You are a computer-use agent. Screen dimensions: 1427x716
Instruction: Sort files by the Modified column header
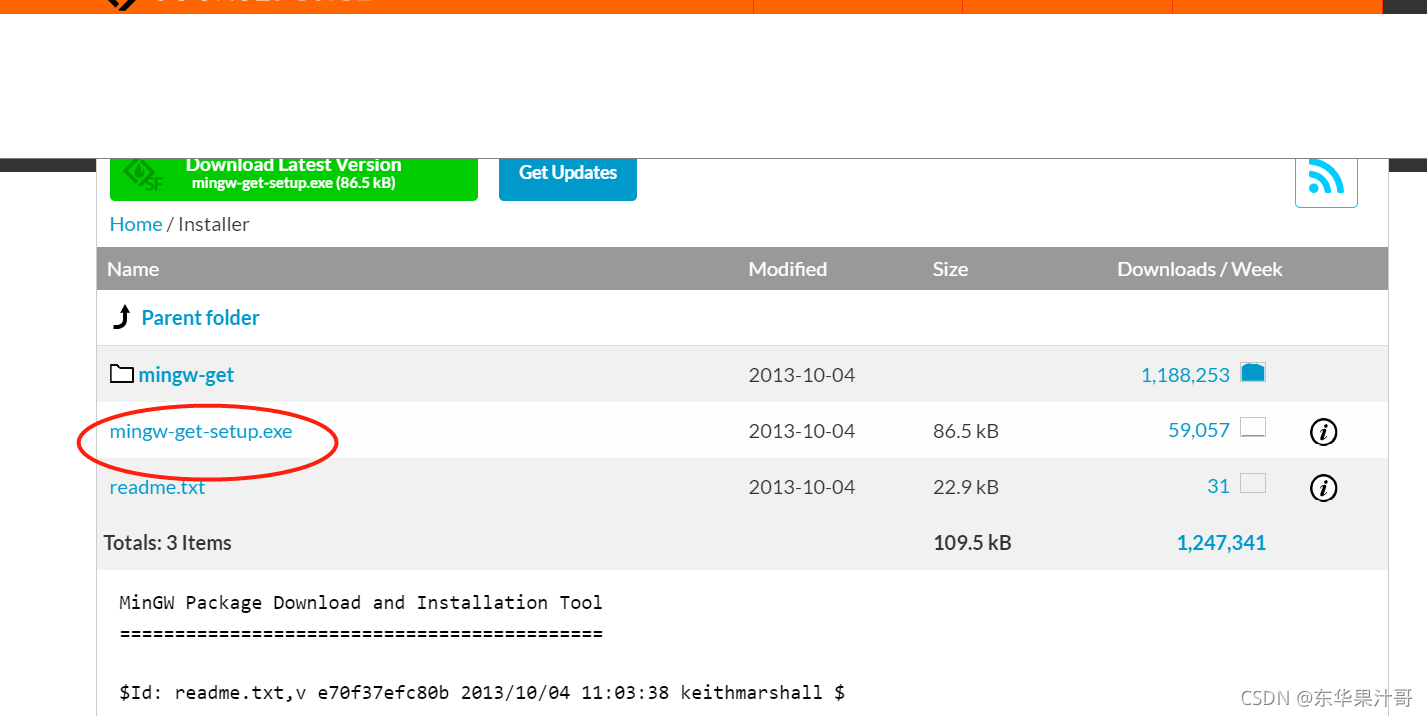click(x=787, y=268)
